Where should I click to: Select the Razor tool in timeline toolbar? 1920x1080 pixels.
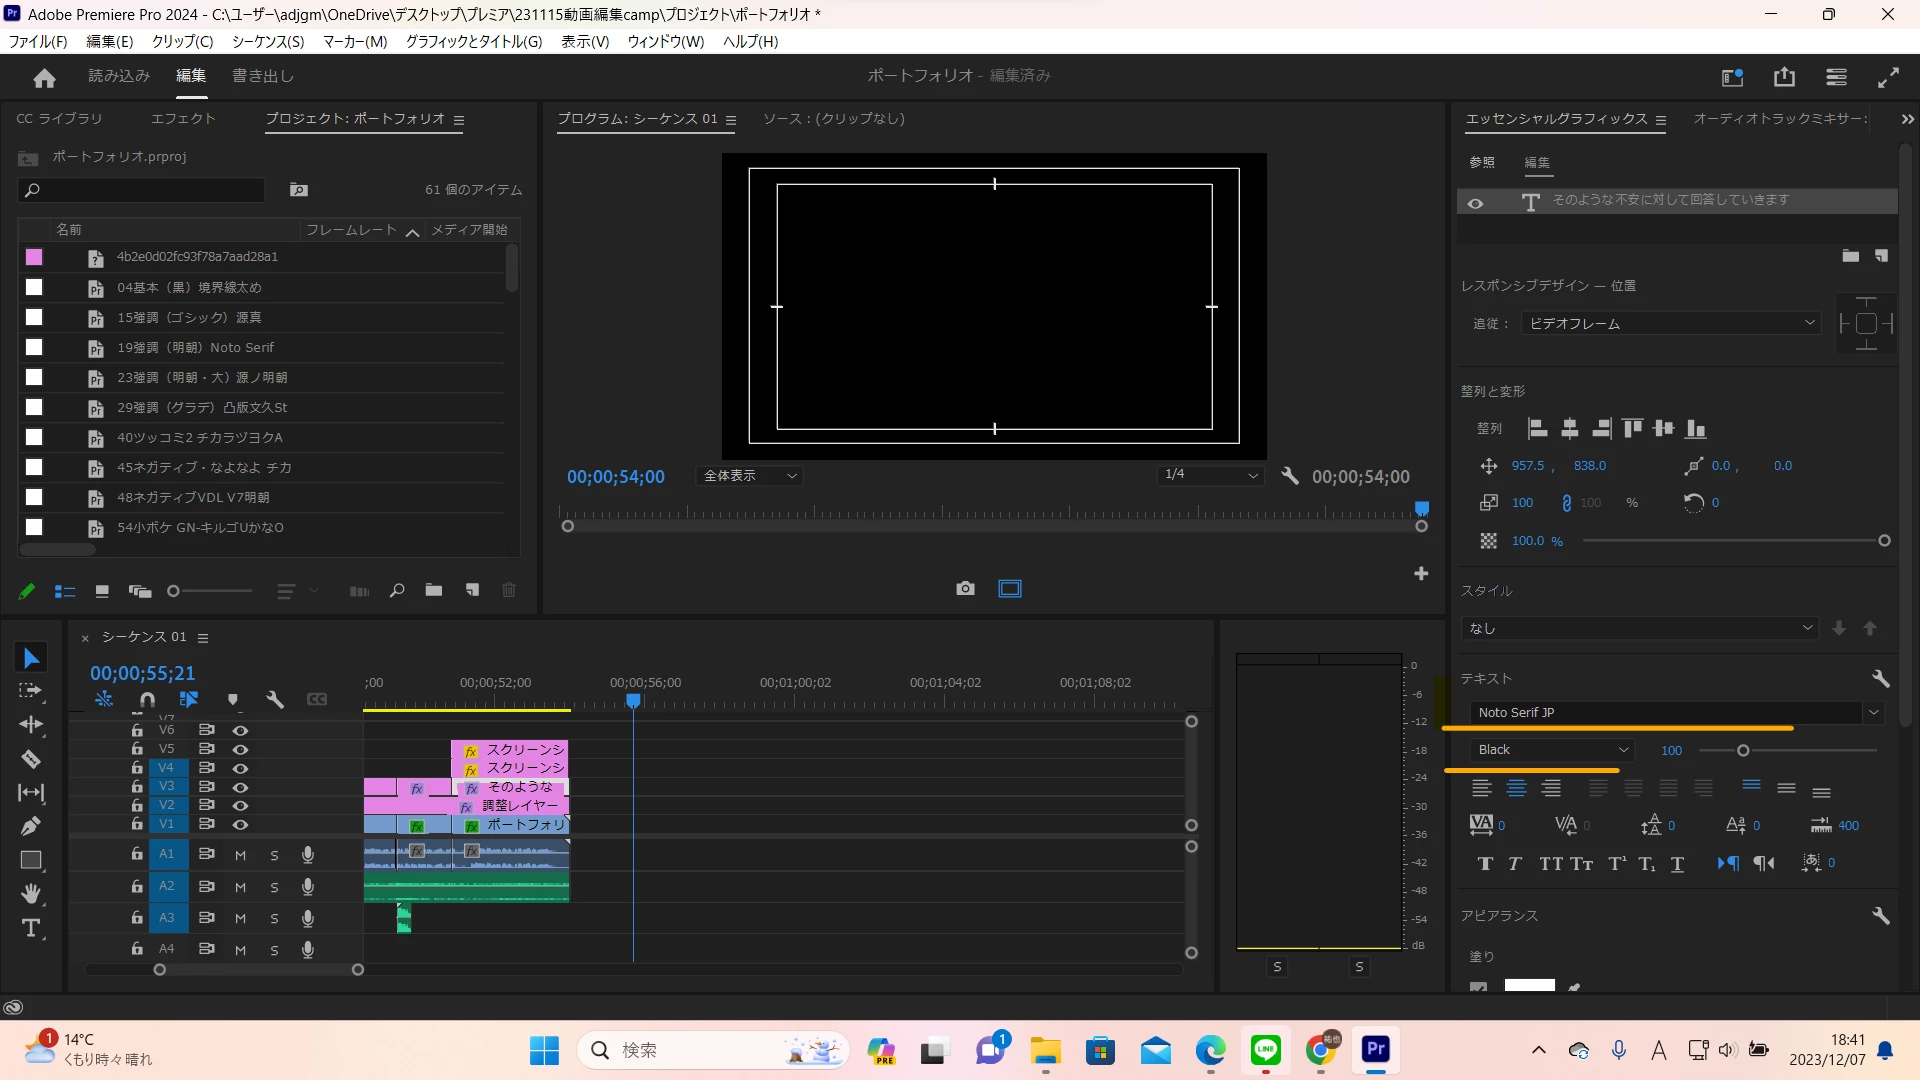tap(31, 759)
